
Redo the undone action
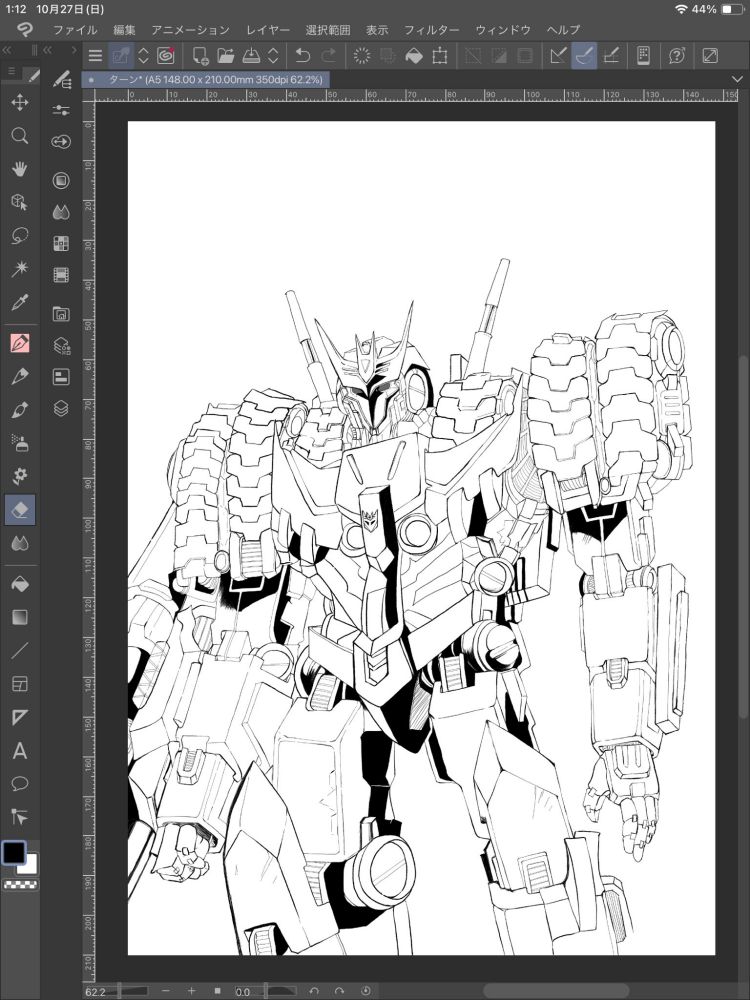[328, 55]
